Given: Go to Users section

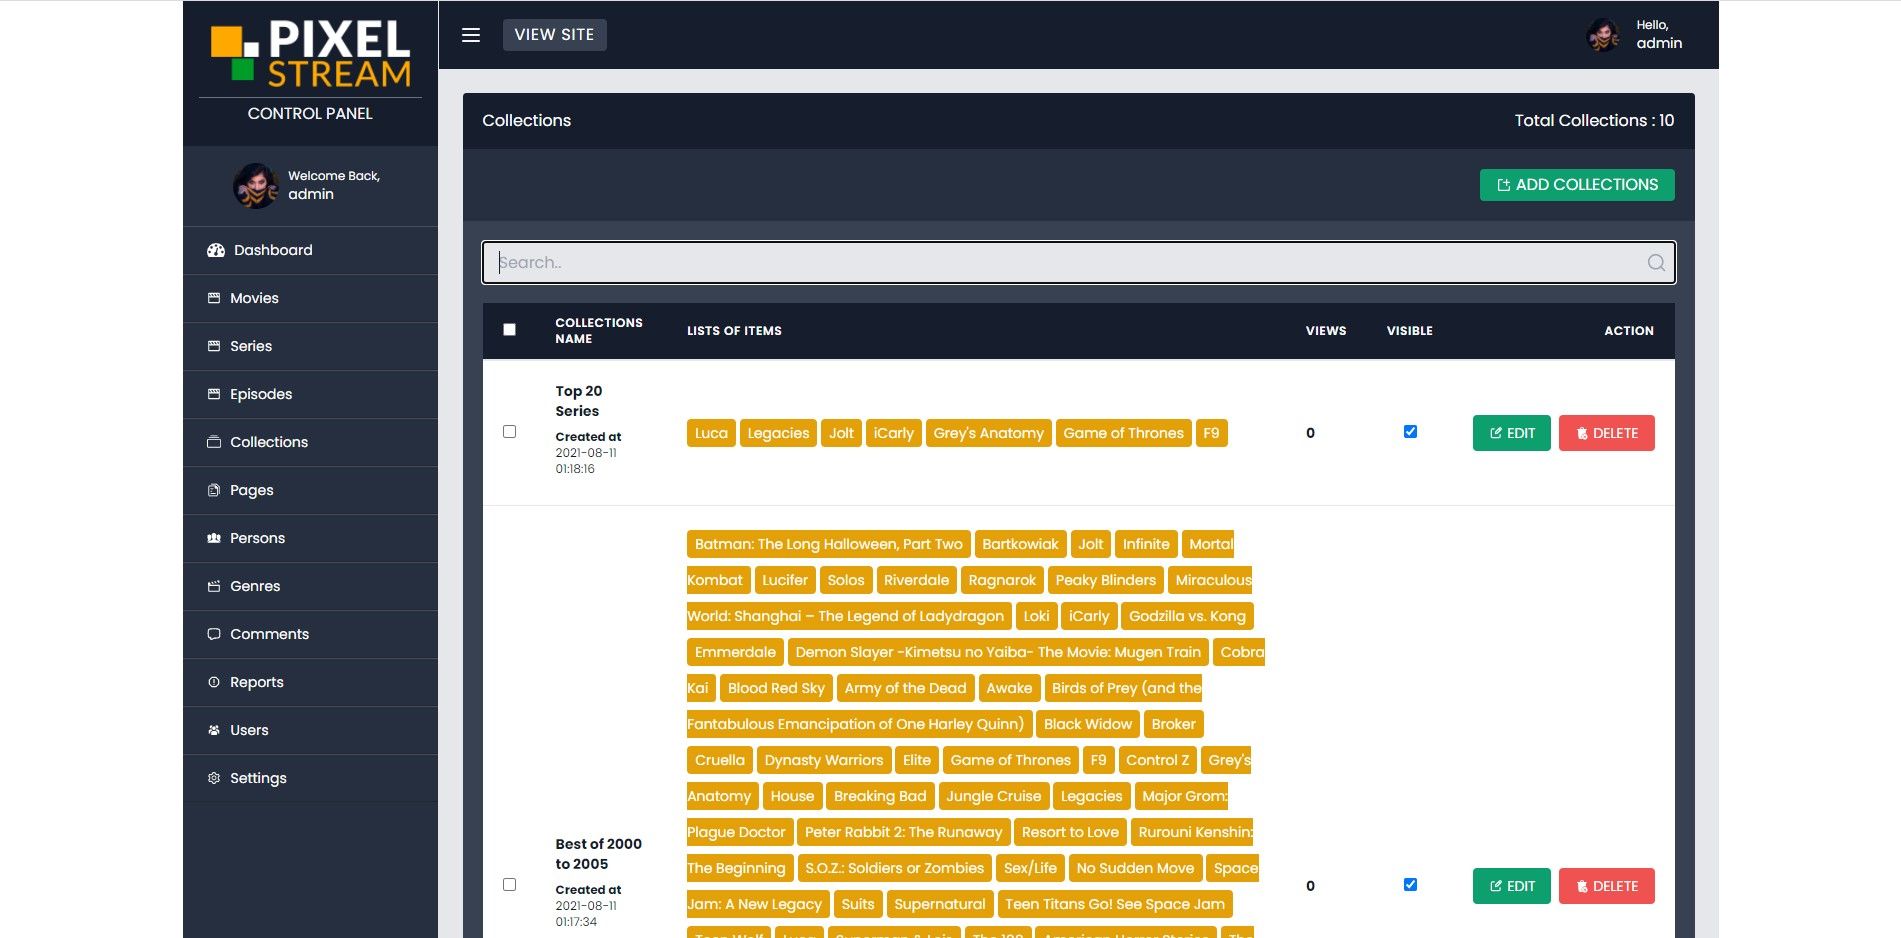Looking at the screenshot, I should 310,730.
